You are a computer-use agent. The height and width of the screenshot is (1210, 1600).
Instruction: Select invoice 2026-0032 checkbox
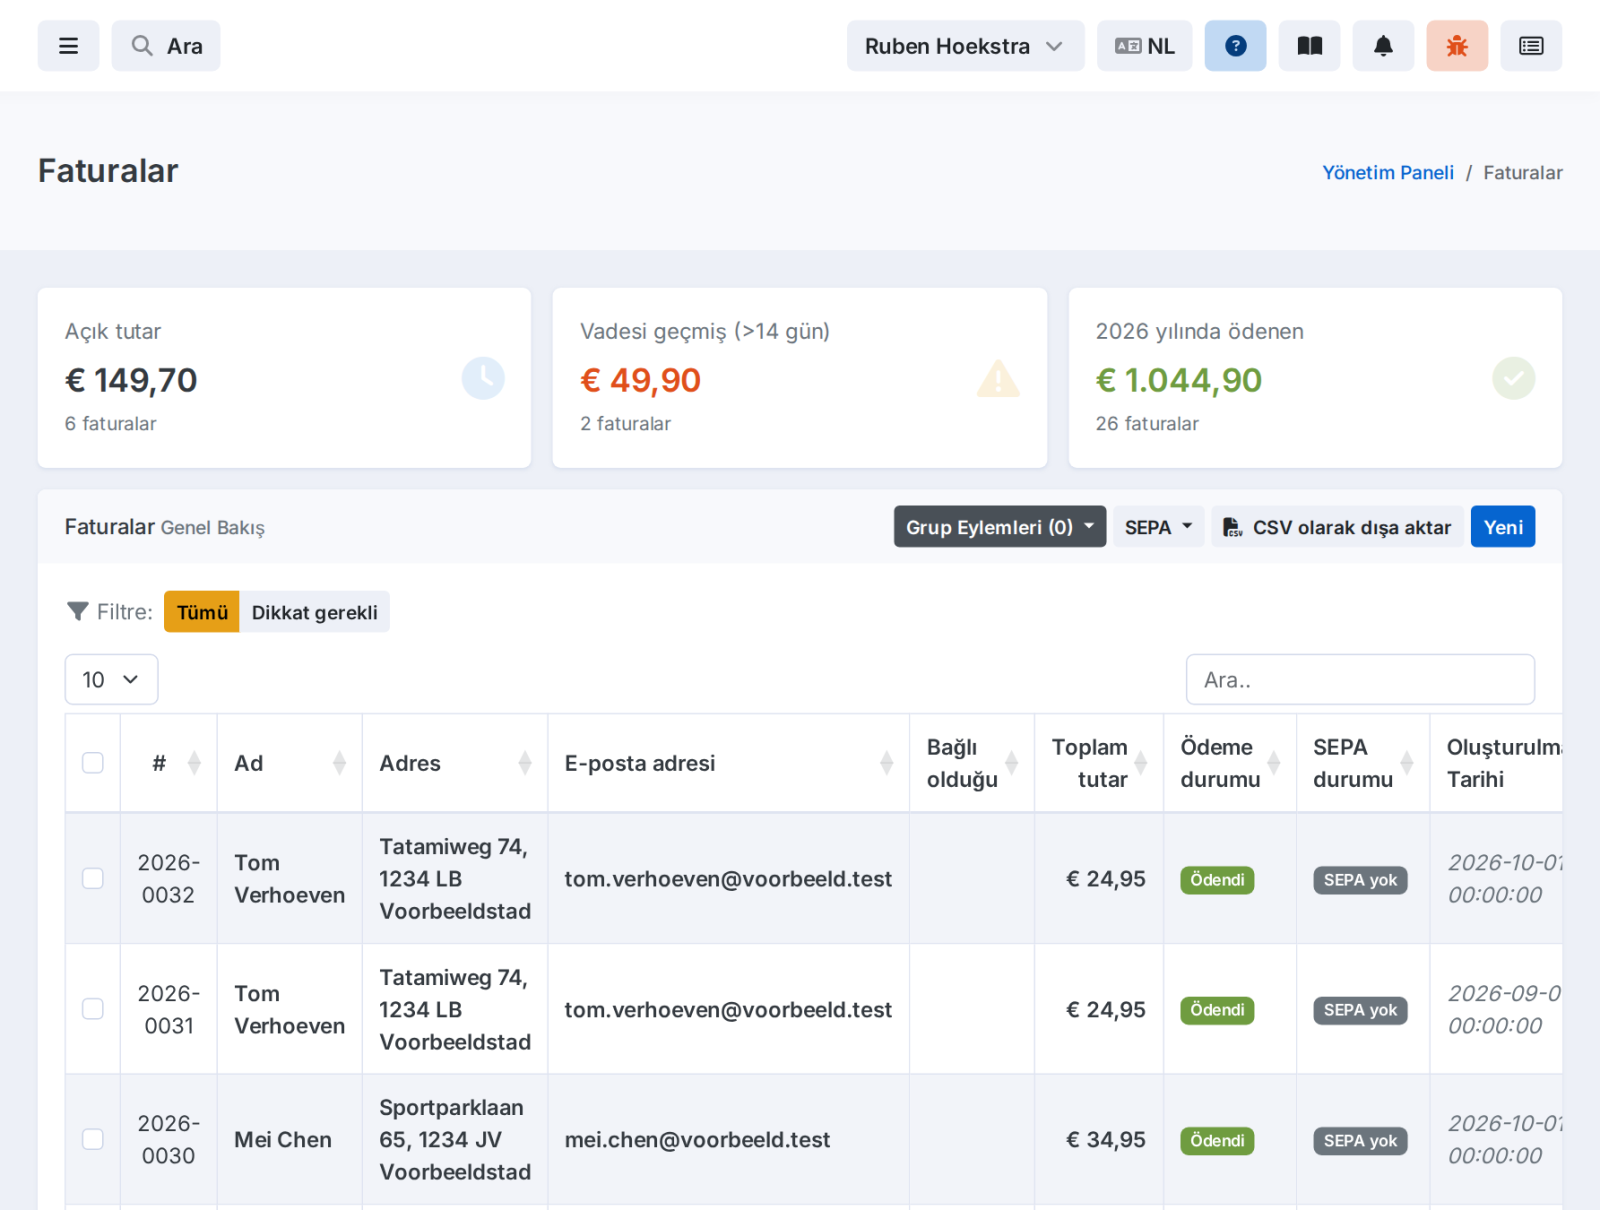pos(93,878)
